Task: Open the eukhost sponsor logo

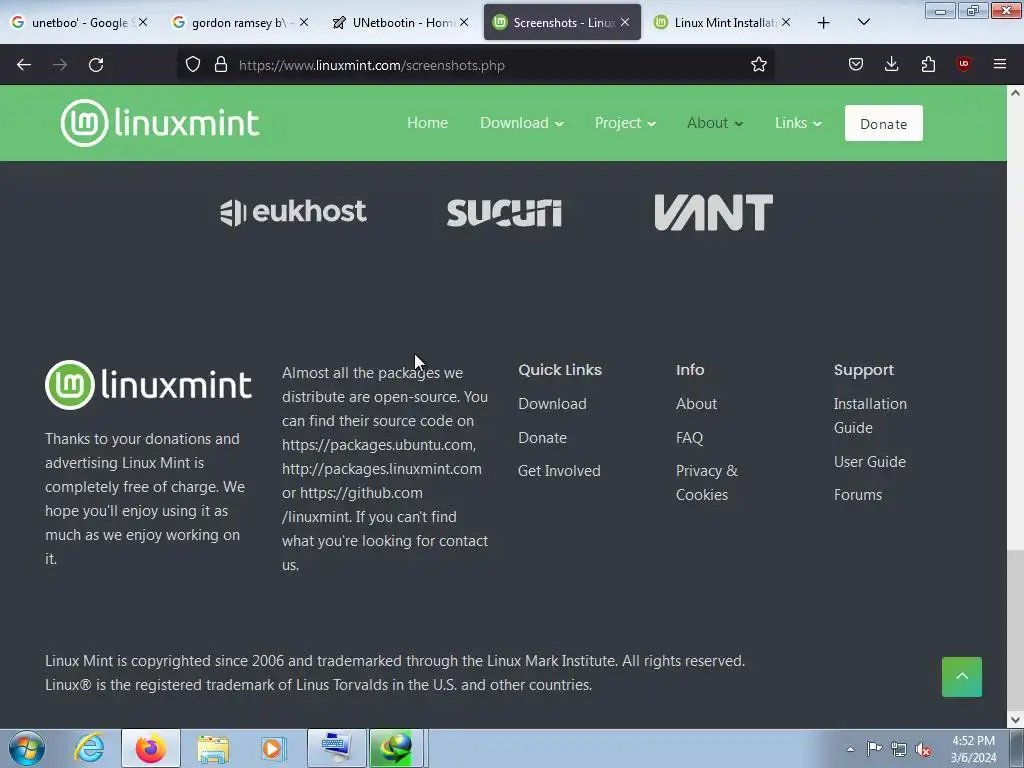Action: pyautogui.click(x=293, y=212)
